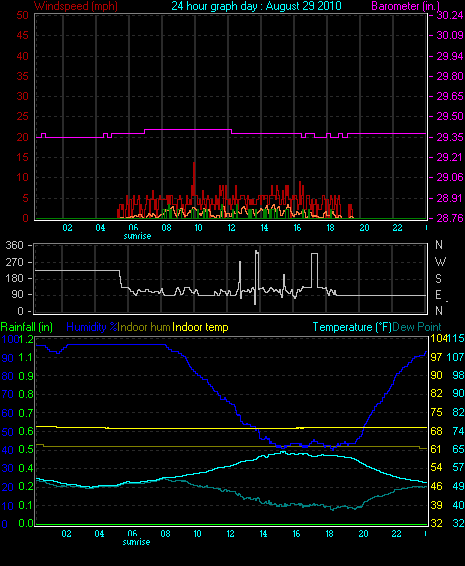Click the rainfall axis value 1.1
Screen dimensions: 465x566
[26, 357]
